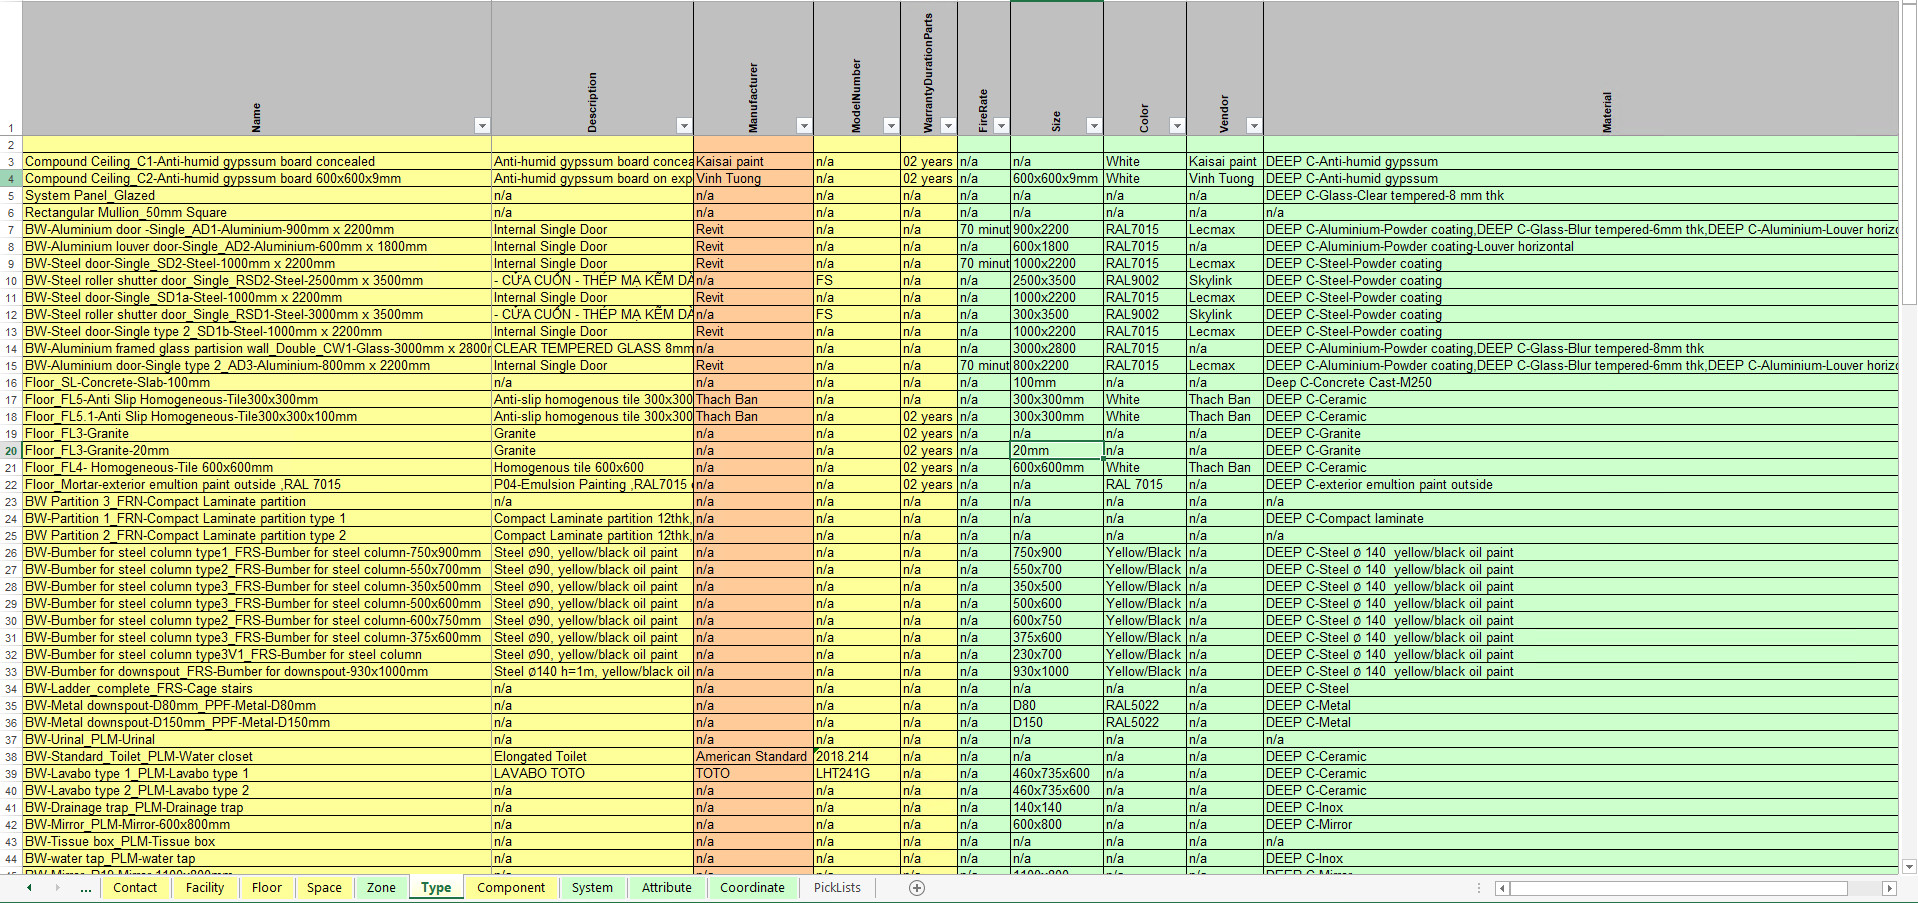Expand the Size column filter dropdown
This screenshot has height=903, width=1918.
click(x=1094, y=126)
